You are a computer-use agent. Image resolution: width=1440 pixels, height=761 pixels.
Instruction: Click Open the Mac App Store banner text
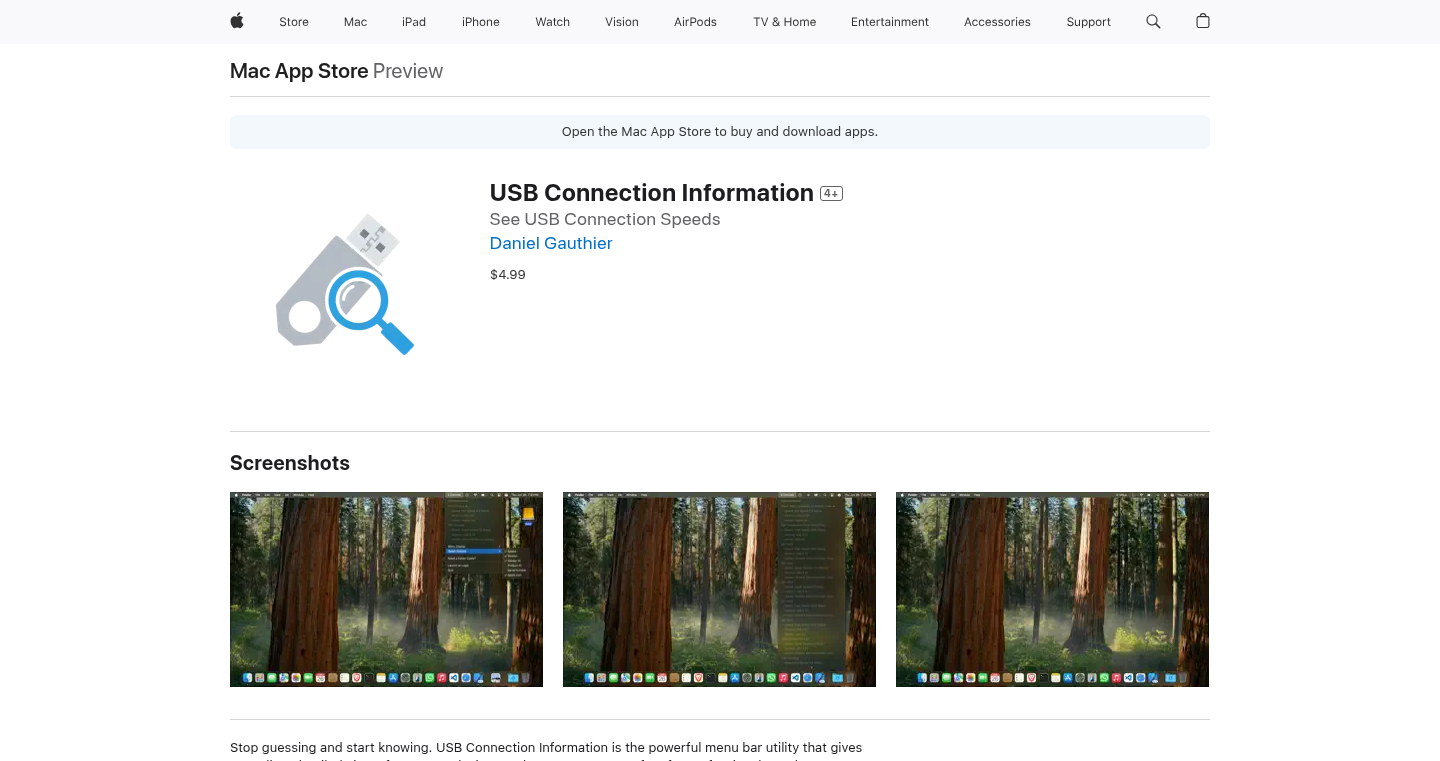click(x=720, y=132)
